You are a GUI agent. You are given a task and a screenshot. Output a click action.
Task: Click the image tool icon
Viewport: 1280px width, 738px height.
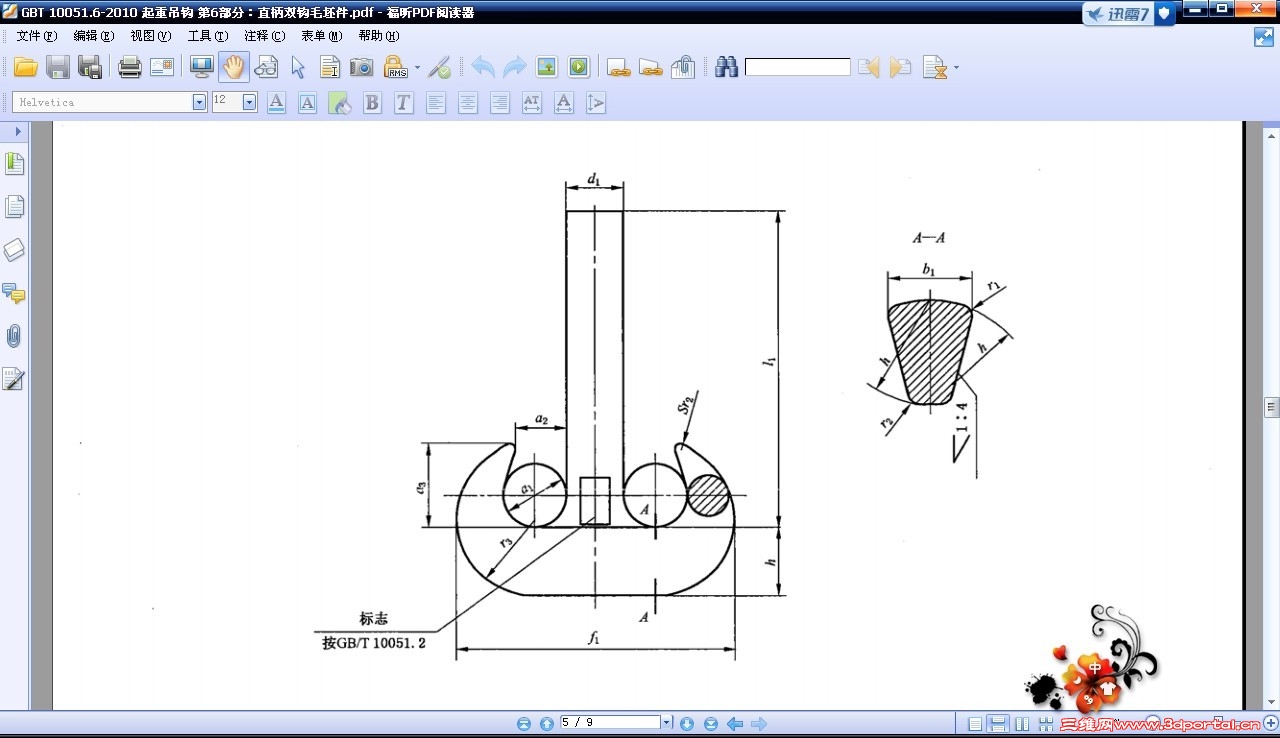pos(547,67)
